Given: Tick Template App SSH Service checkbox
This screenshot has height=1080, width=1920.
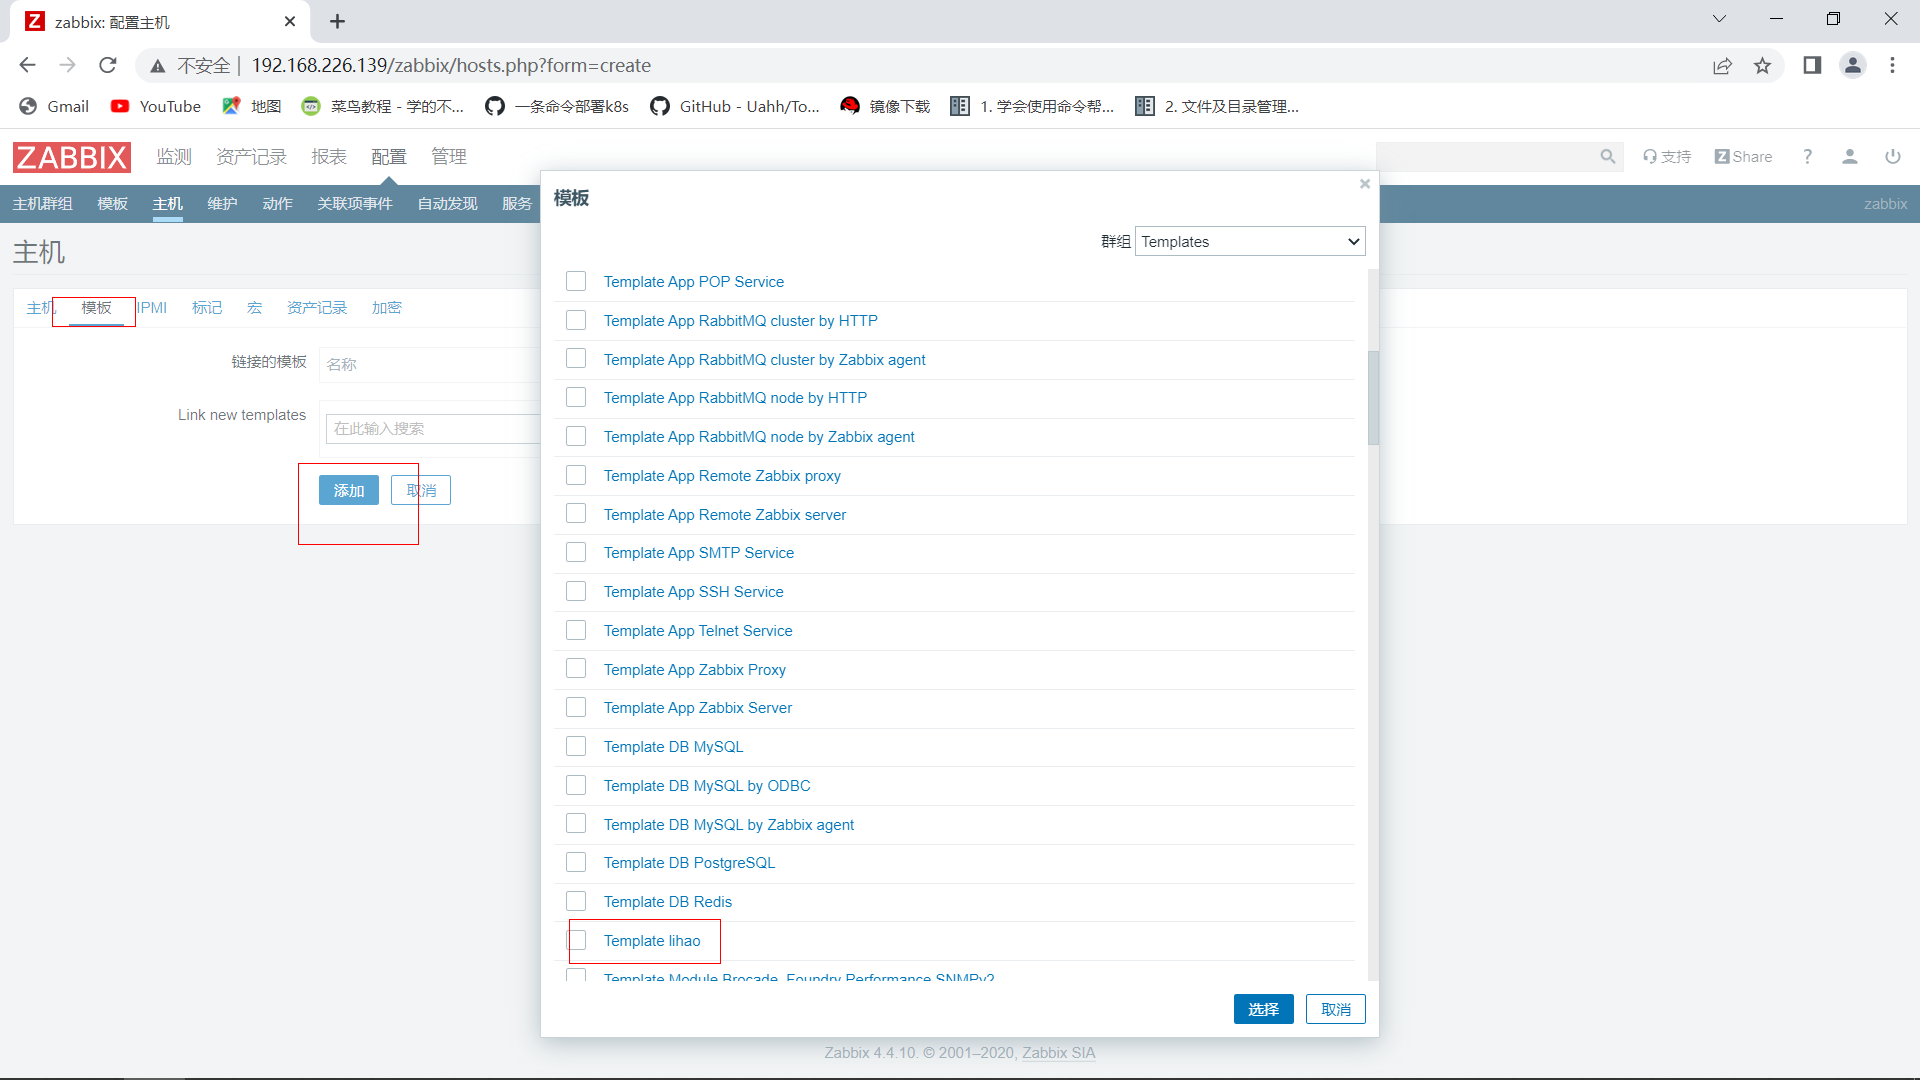Looking at the screenshot, I should [576, 591].
